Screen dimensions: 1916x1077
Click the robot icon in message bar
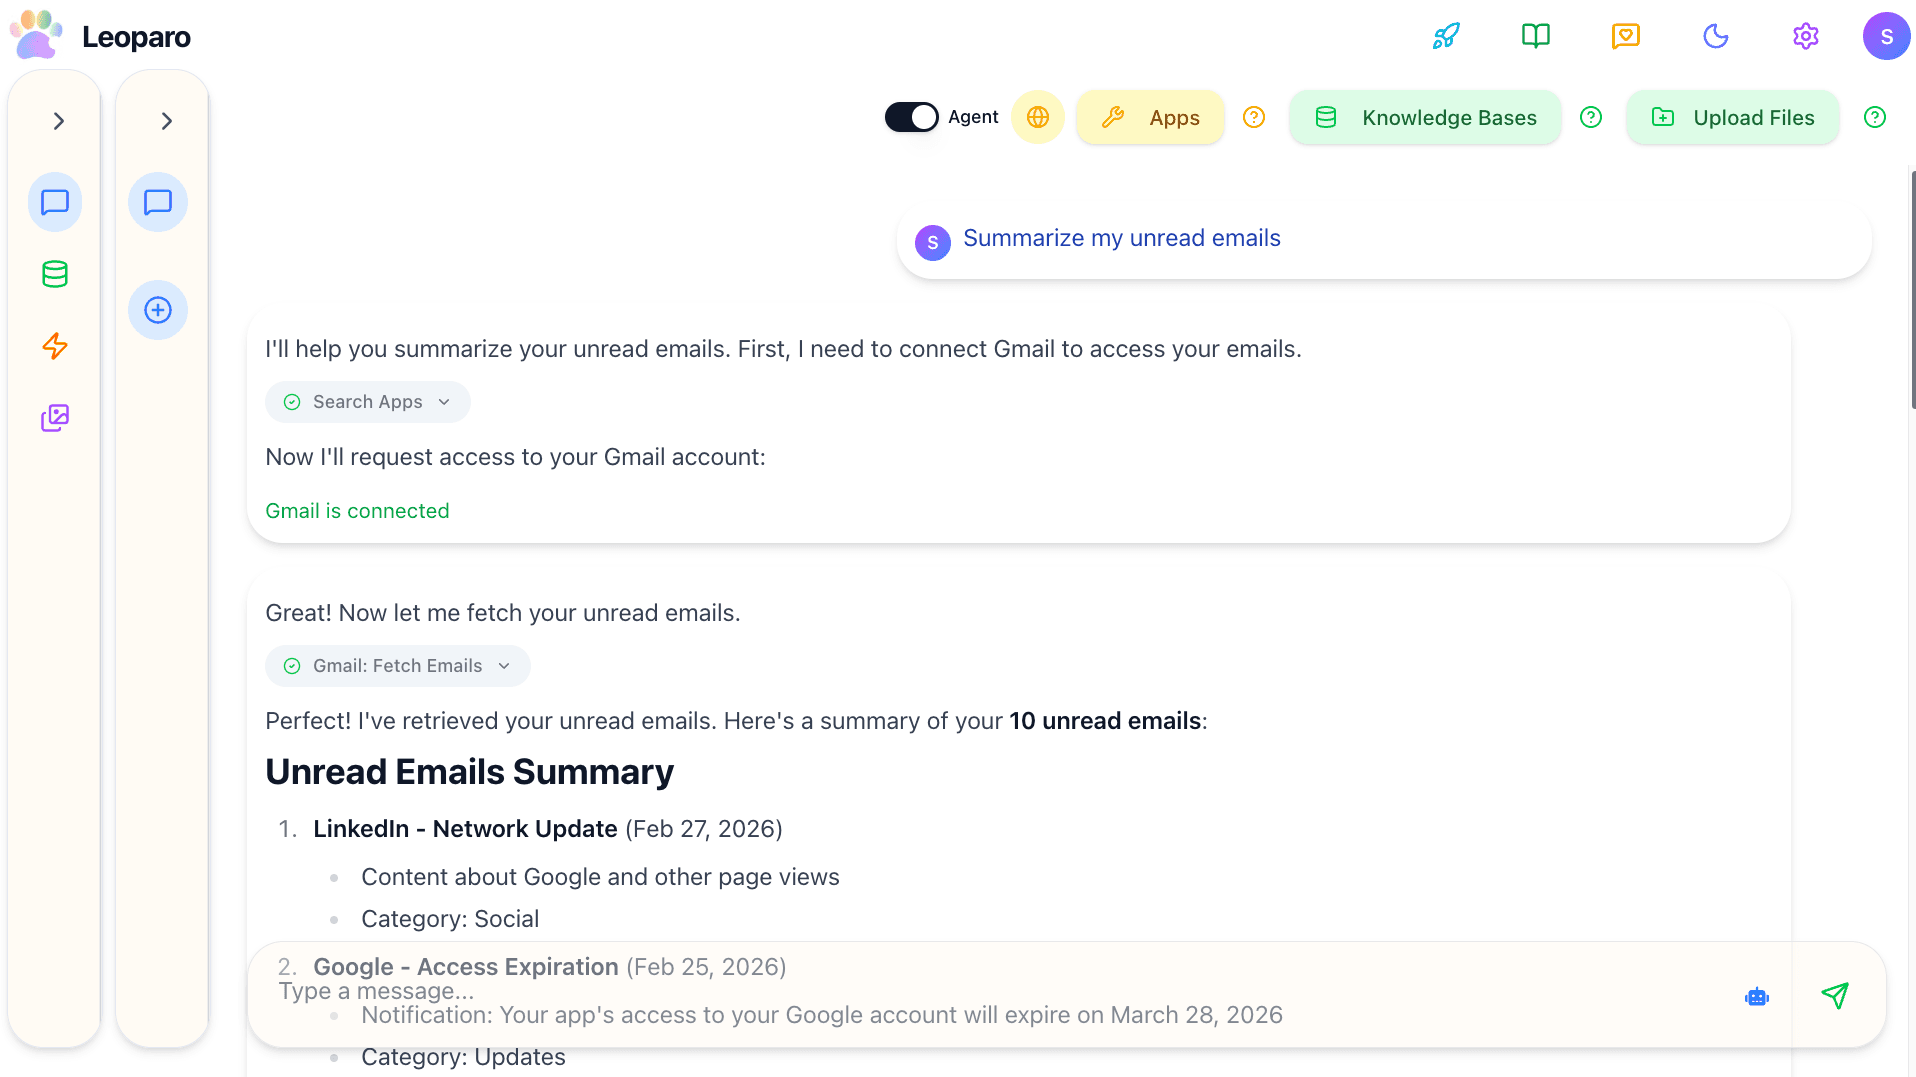point(1757,996)
